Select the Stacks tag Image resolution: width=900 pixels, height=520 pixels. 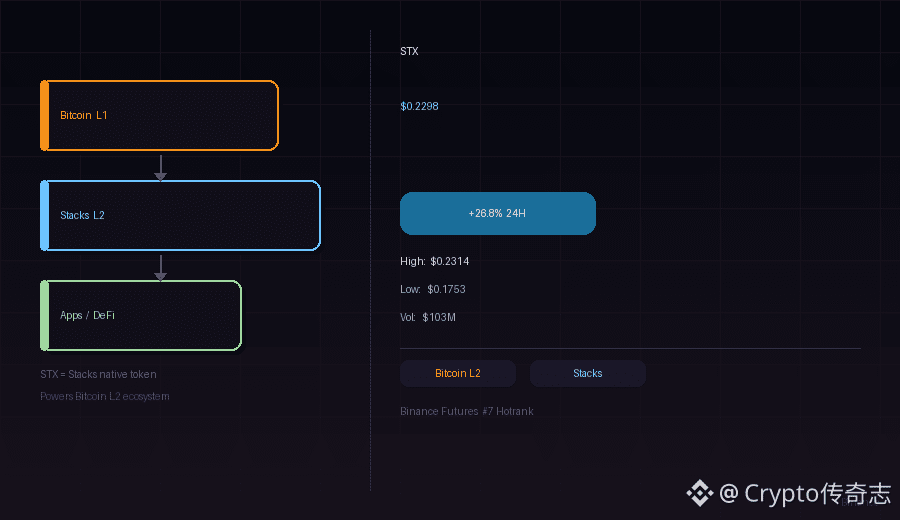tap(588, 374)
